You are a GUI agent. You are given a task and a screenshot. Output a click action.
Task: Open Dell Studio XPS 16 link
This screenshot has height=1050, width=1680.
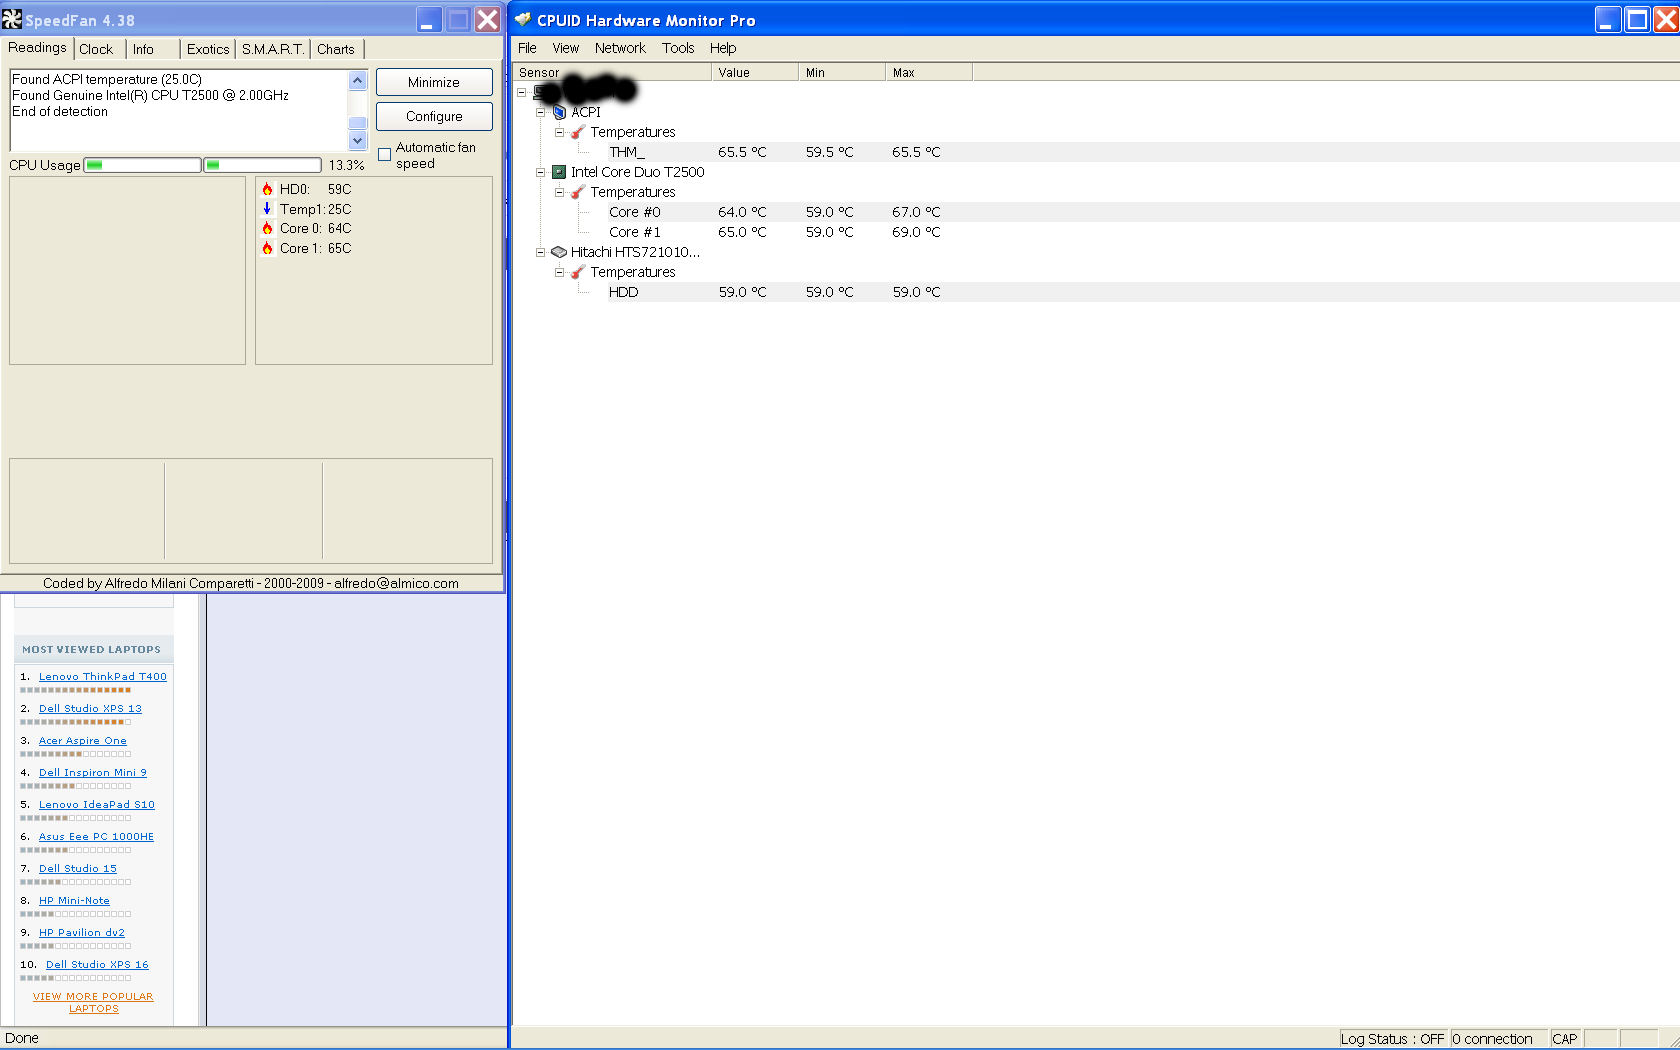pyautogui.click(x=97, y=965)
